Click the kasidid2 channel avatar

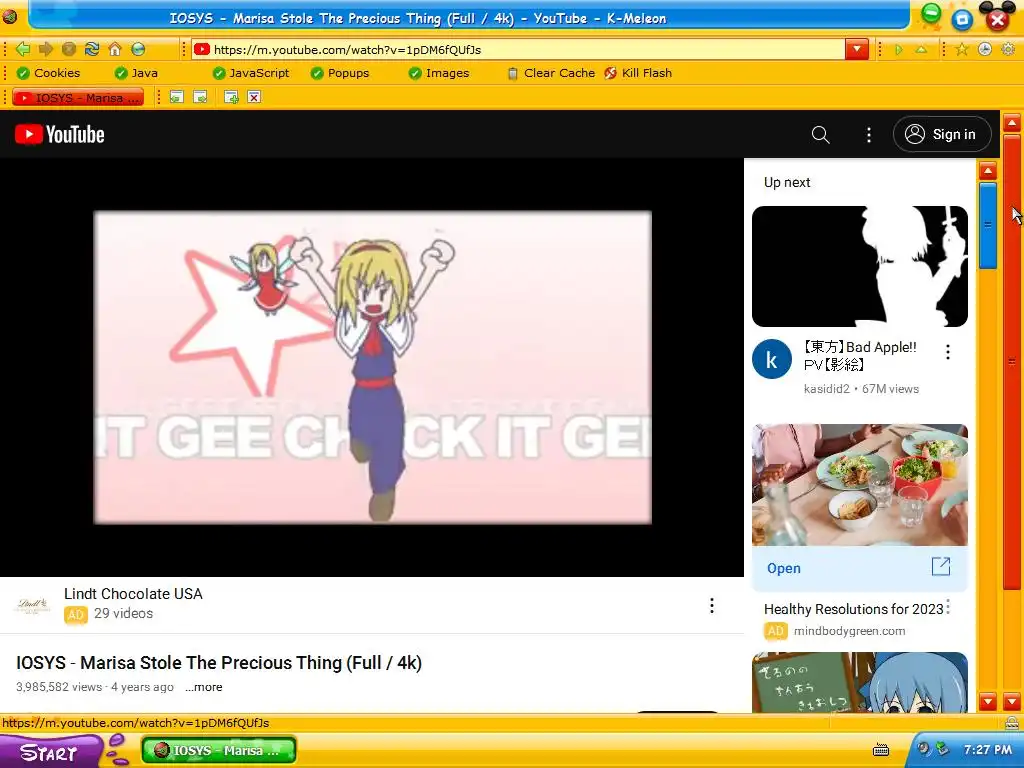pyautogui.click(x=772, y=359)
